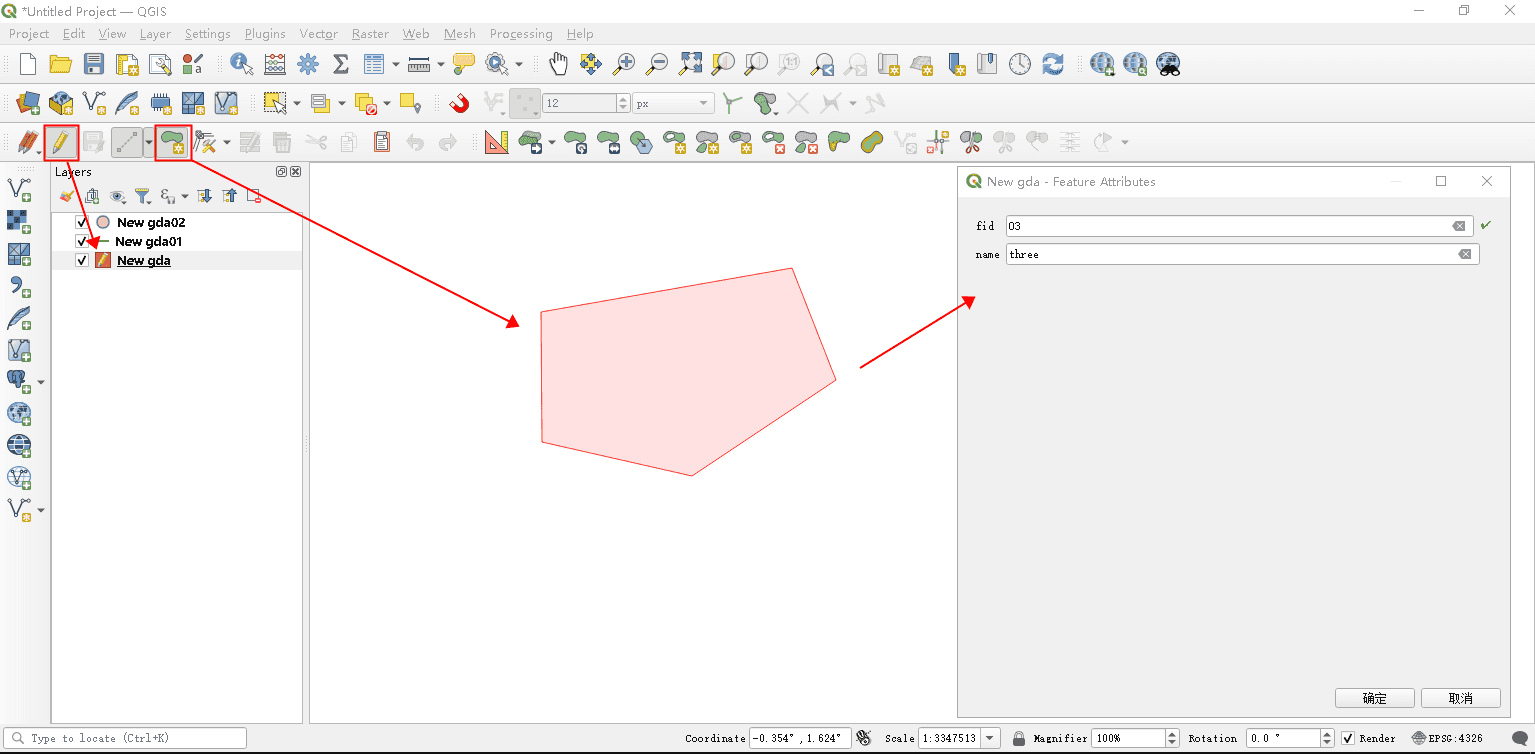Select the Rotate Feature tool
The width and height of the screenshot is (1535, 754).
(x=576, y=142)
